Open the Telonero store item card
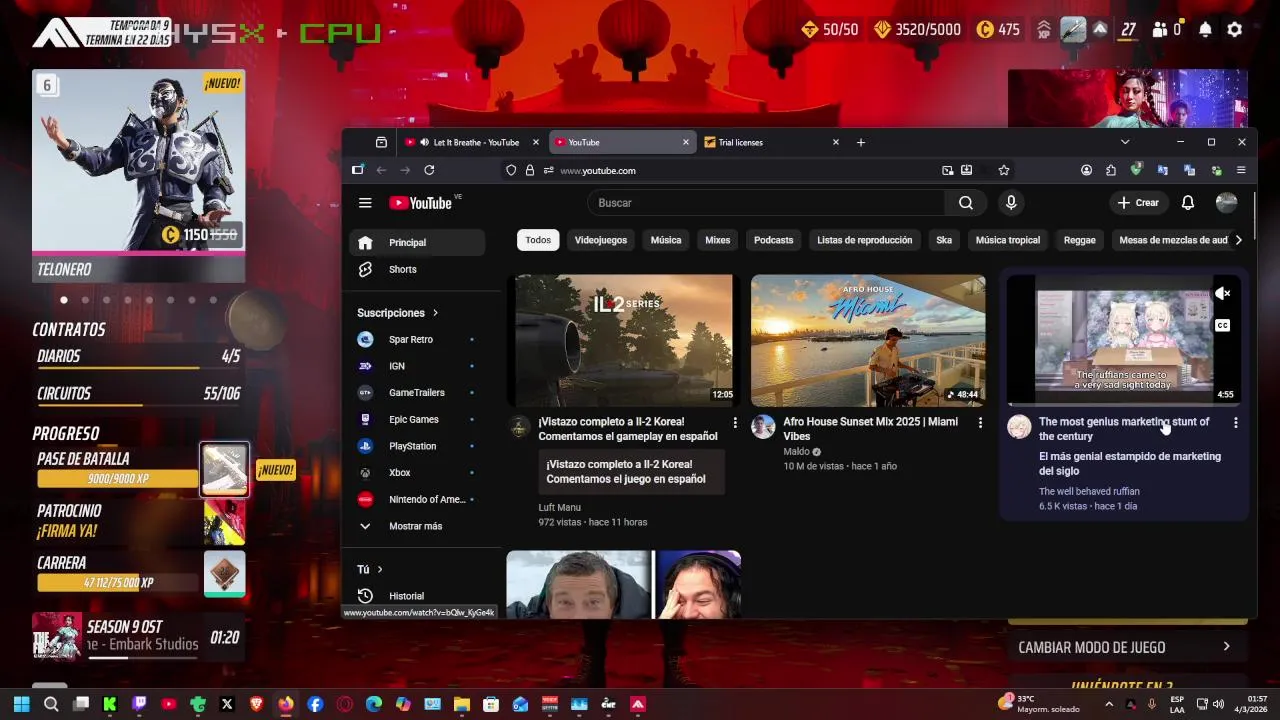Image resolution: width=1280 pixels, height=720 pixels. tap(138, 175)
